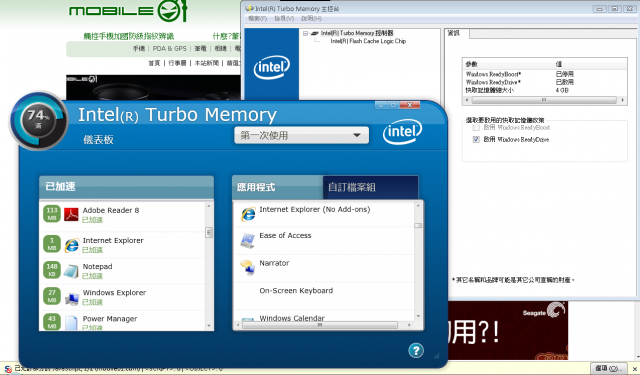Uncheck the Windows ReadyDrive checkbox

click(476, 140)
